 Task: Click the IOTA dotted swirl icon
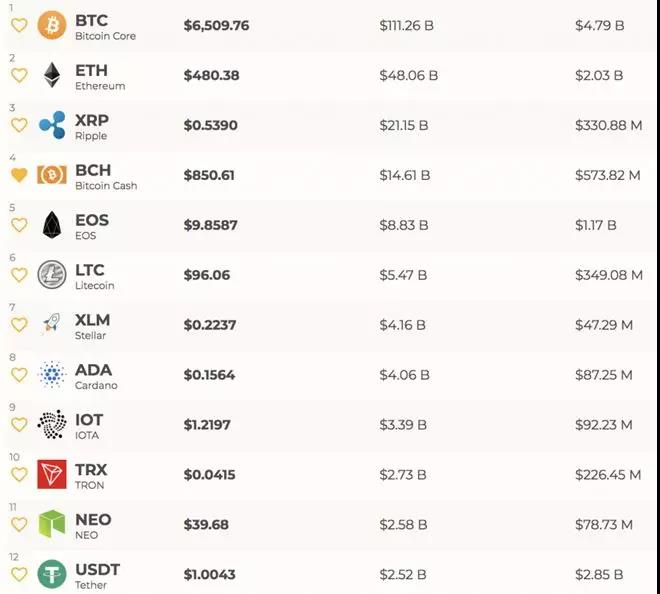coord(52,424)
